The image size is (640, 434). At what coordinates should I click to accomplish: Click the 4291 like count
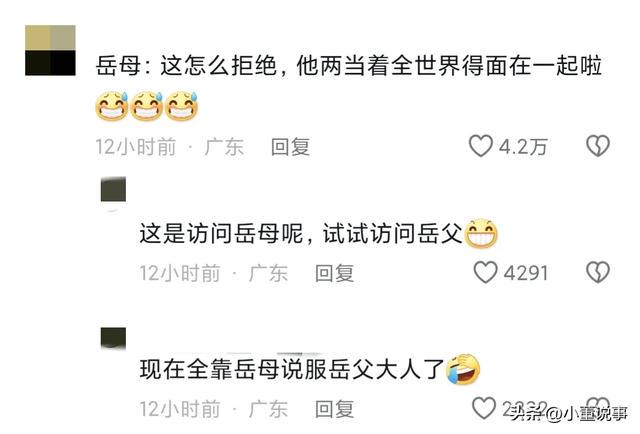click(x=526, y=273)
